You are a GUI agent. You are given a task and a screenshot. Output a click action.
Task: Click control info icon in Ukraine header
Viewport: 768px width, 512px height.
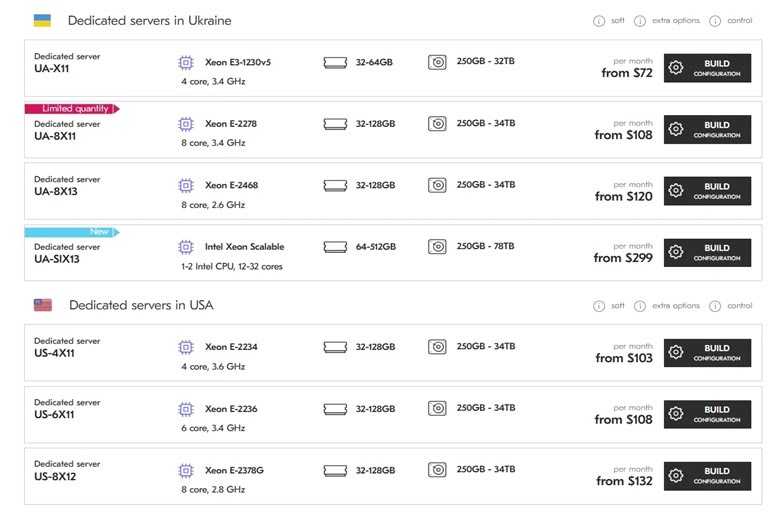tap(715, 21)
